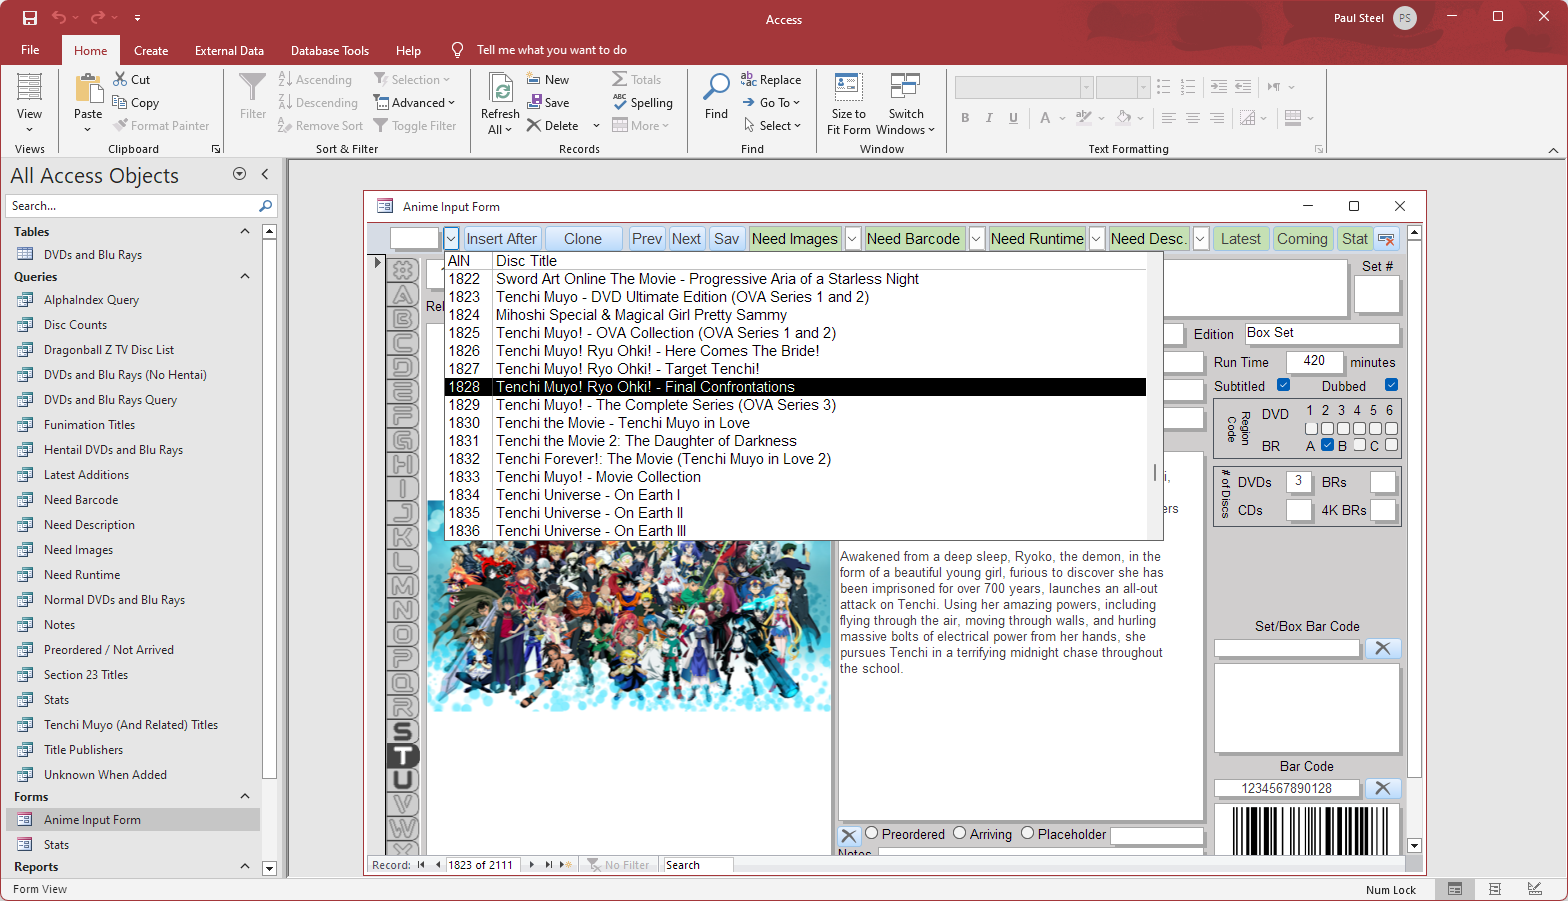Open the Create ribbon tab

click(x=151, y=50)
